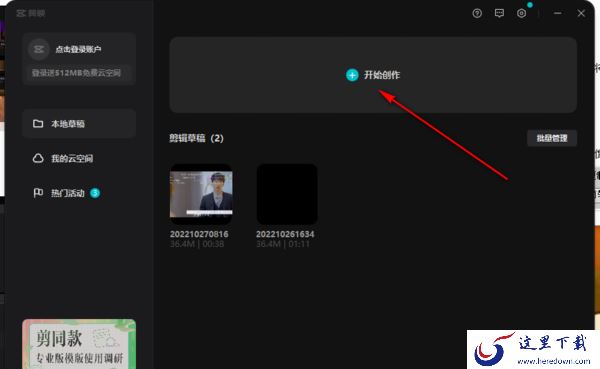This screenshot has width=600, height=369.
Task: Open the 剪同款 survey banner
Action: 79,344
